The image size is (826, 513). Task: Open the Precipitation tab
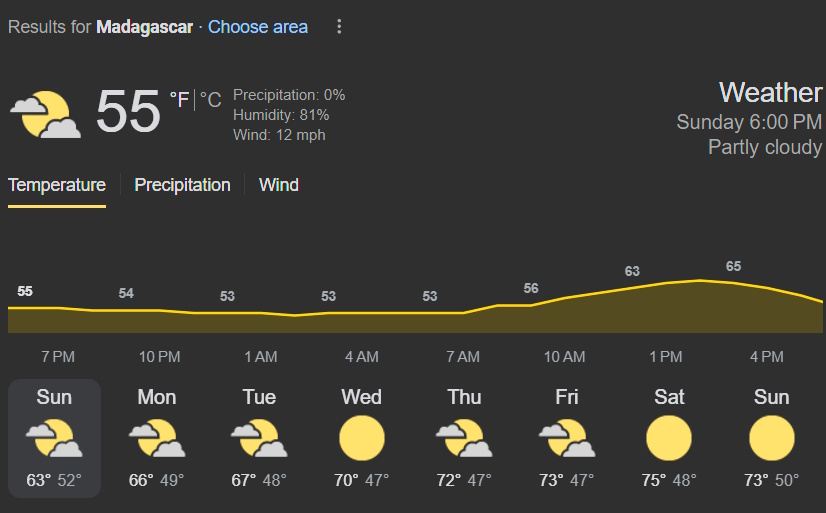coord(182,185)
